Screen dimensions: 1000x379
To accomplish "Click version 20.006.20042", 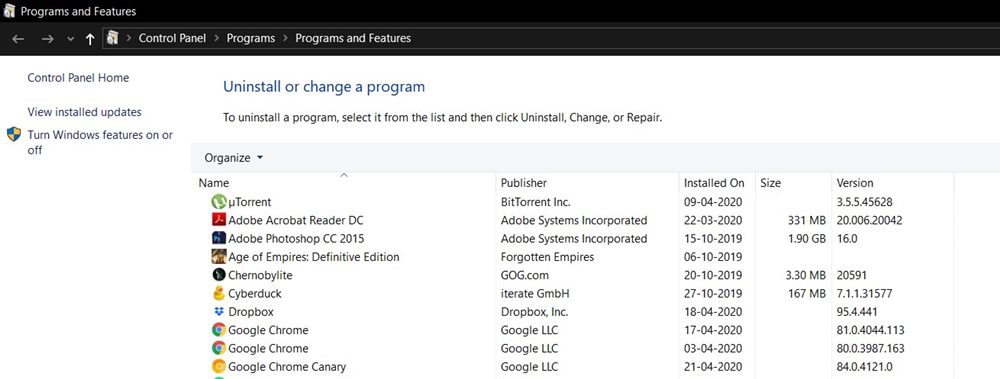I will [869, 220].
